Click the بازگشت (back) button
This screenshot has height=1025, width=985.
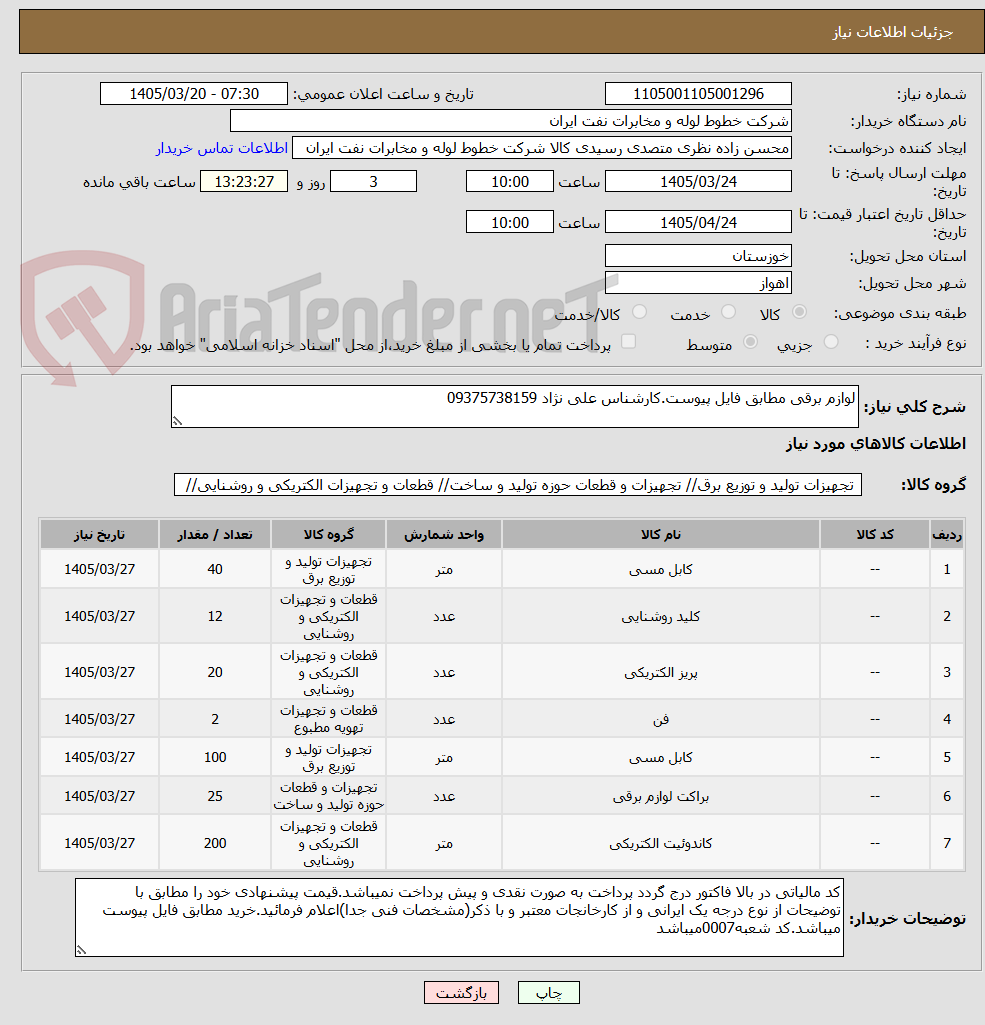click(461, 992)
